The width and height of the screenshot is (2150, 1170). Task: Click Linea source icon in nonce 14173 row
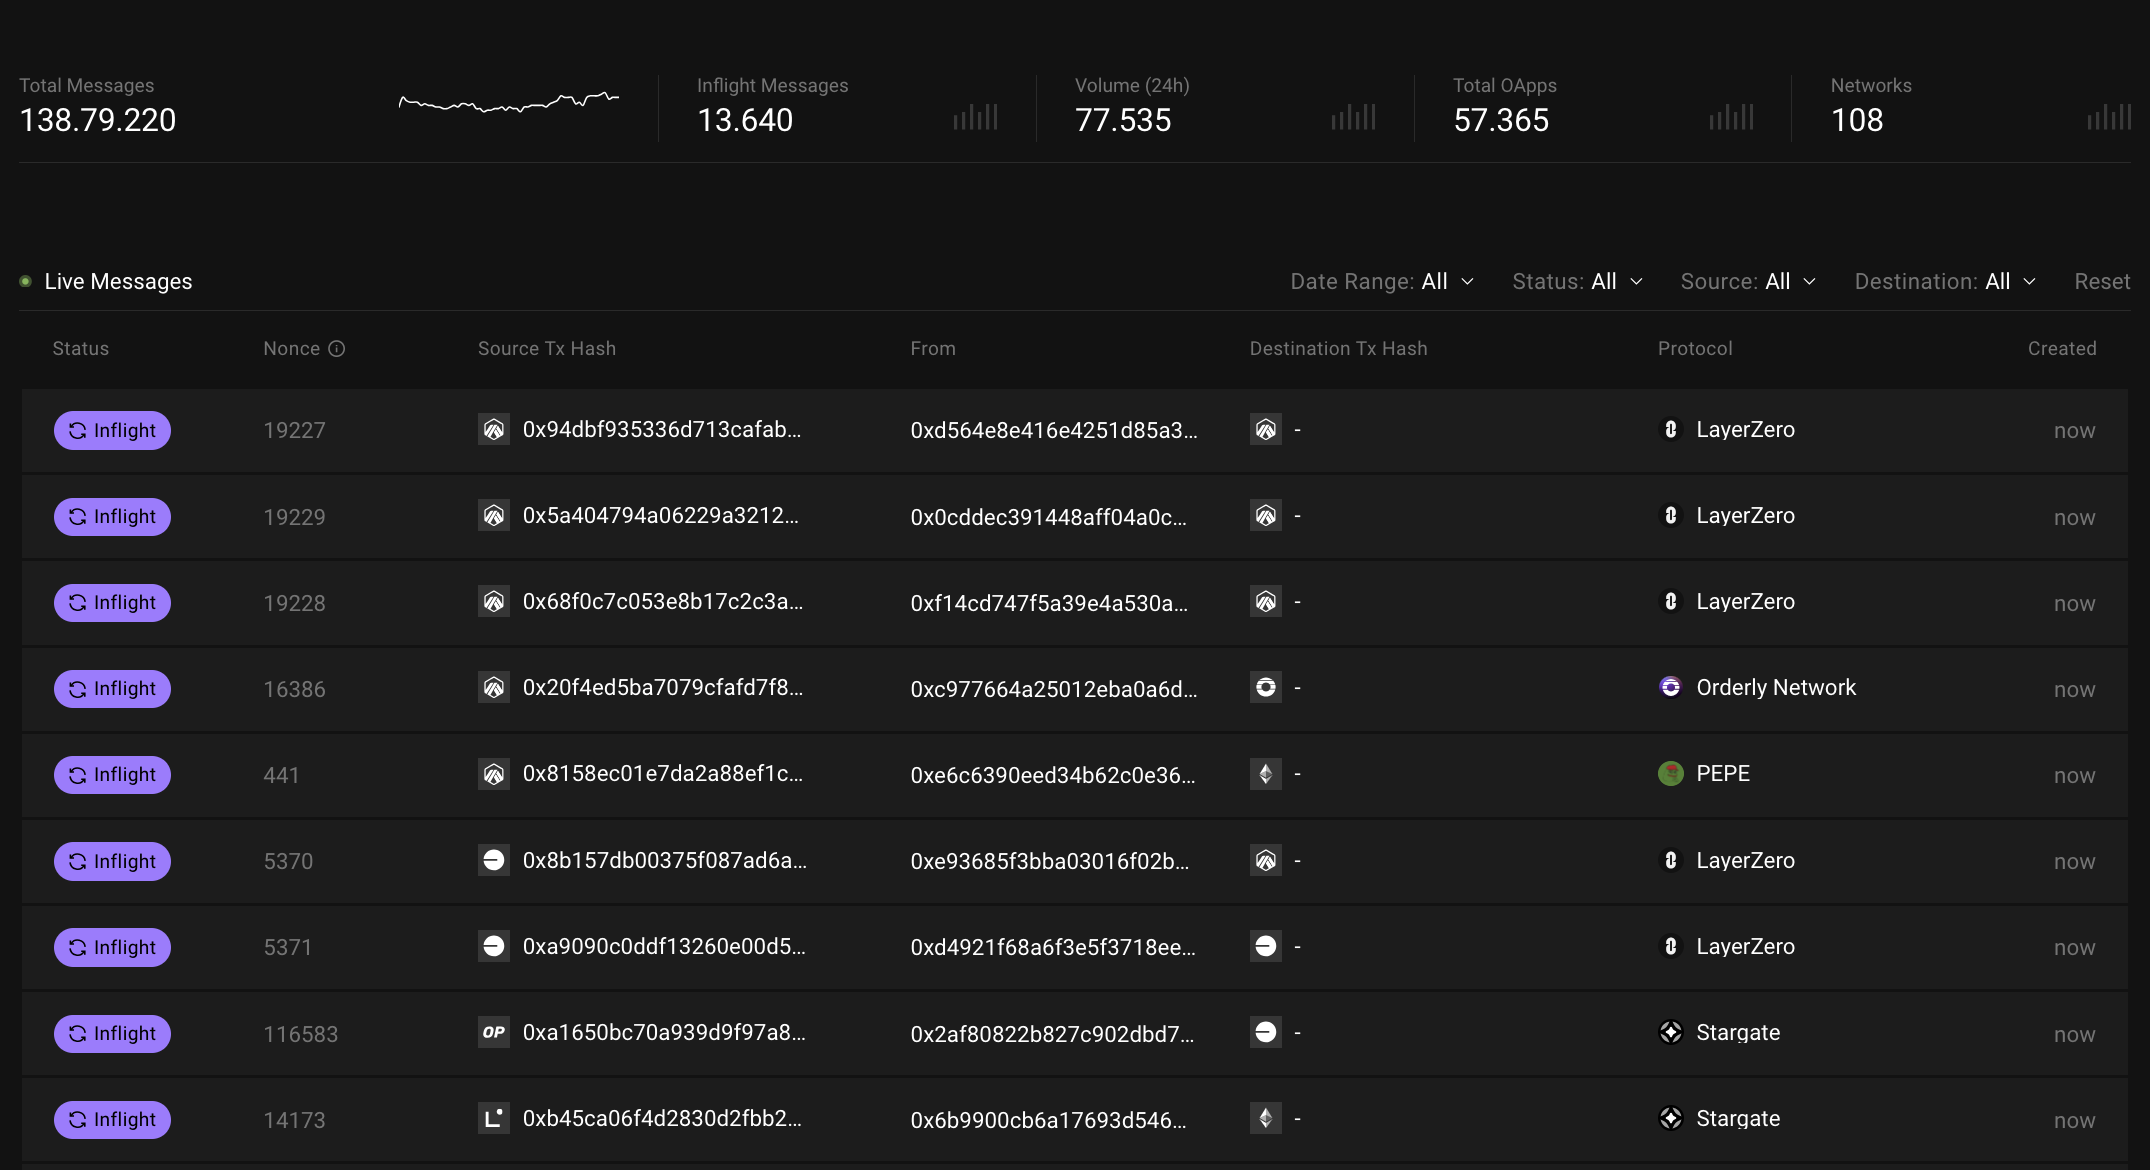coord(494,1119)
